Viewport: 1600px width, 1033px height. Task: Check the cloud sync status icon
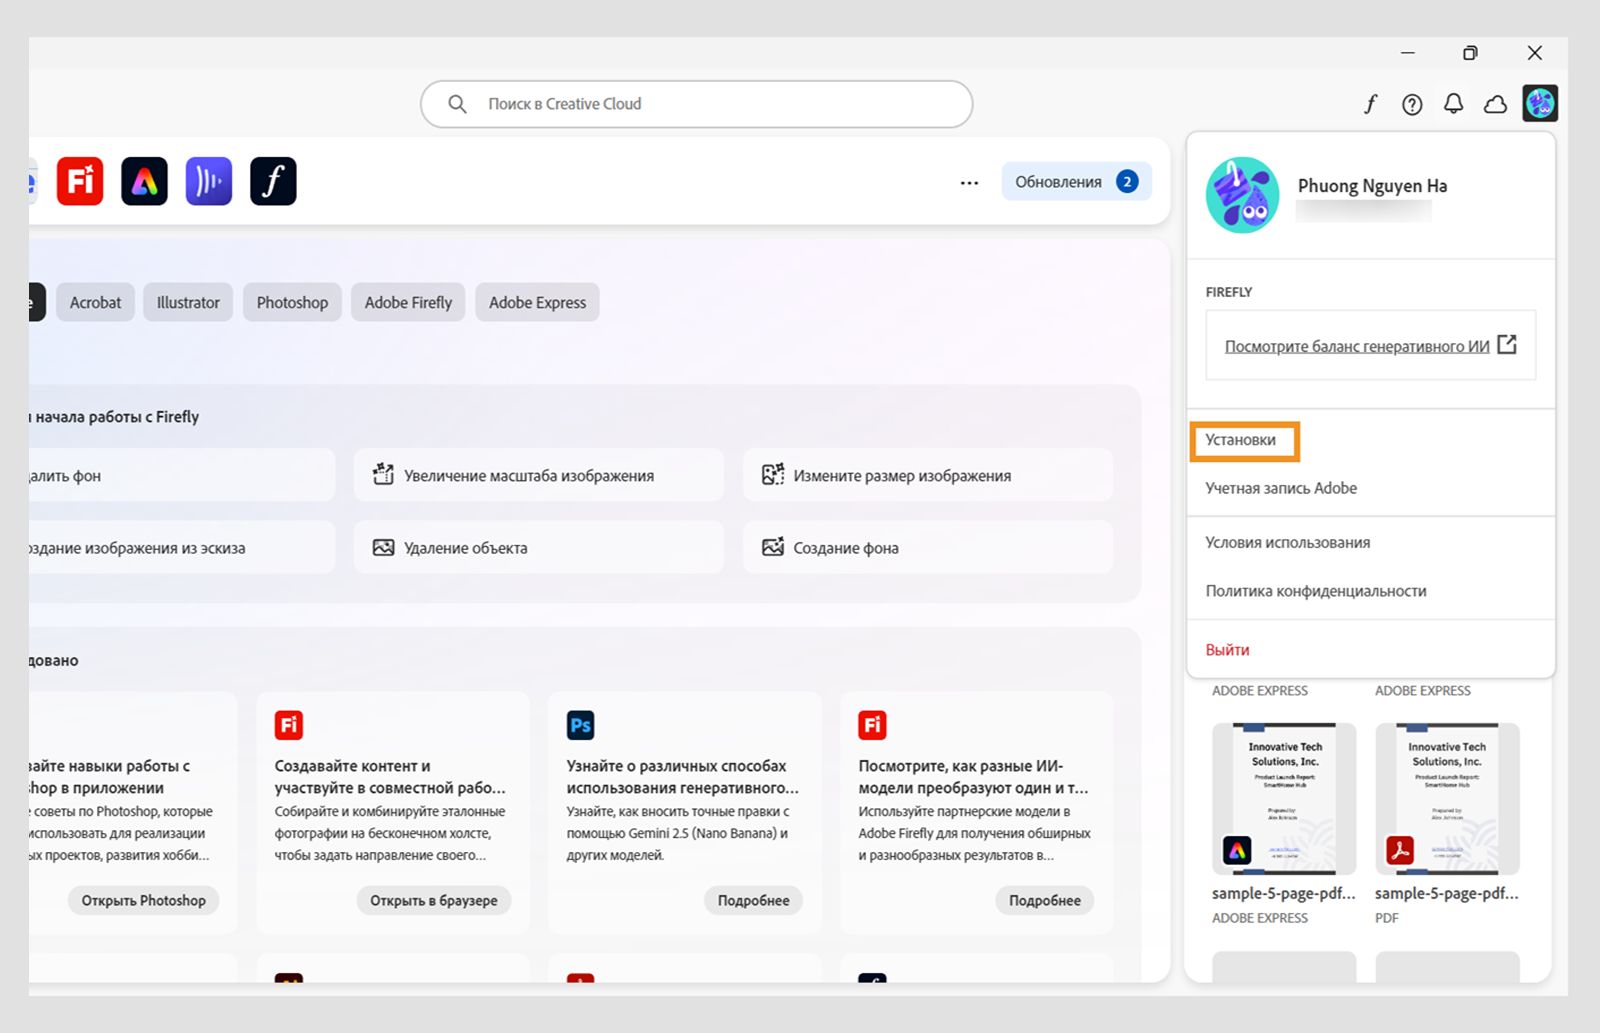[x=1495, y=104]
